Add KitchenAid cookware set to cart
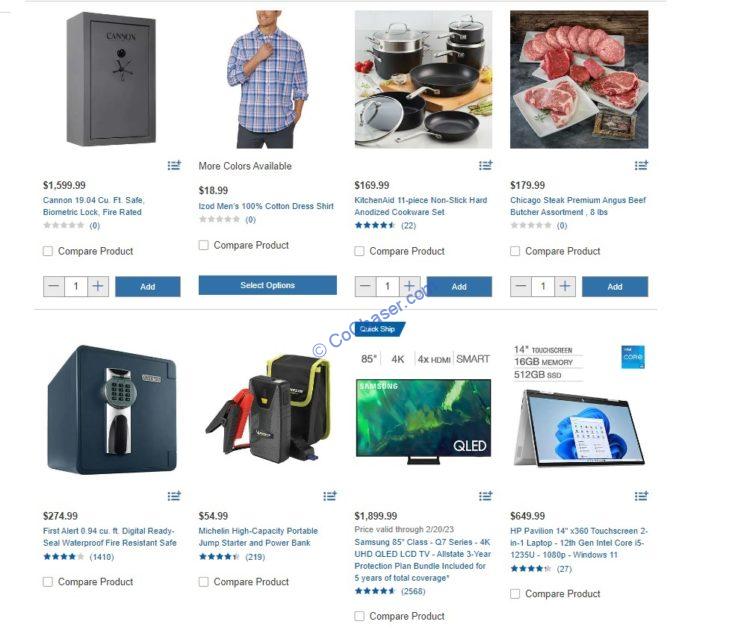The image size is (750, 639). [x=459, y=286]
